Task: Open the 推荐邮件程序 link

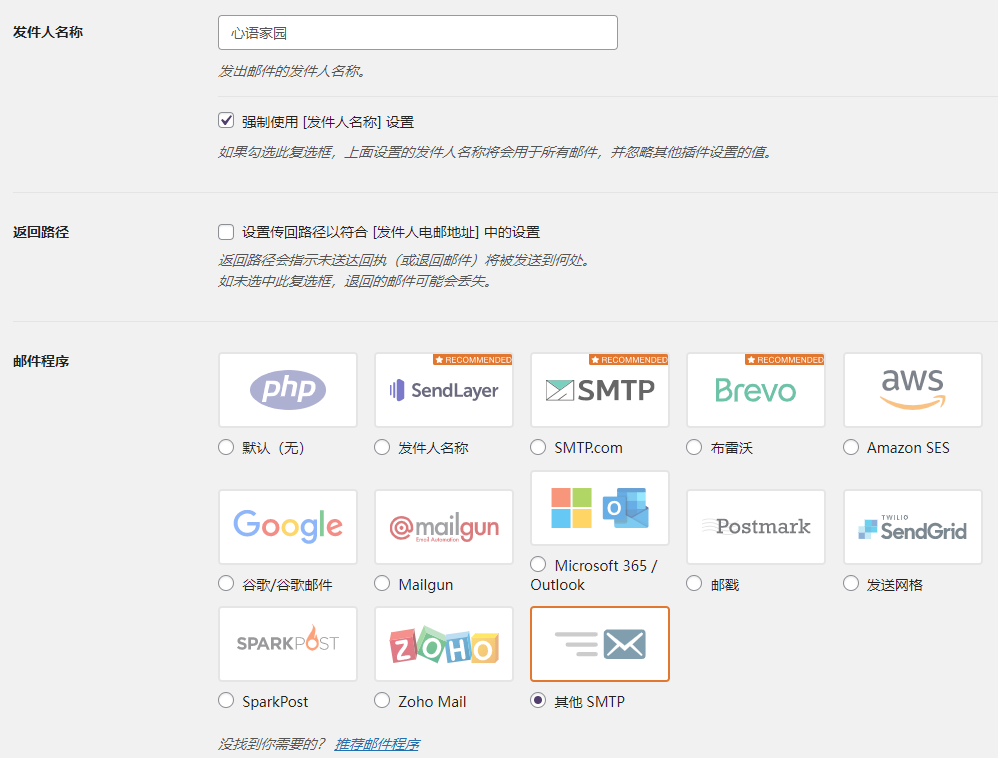Action: coord(377,744)
